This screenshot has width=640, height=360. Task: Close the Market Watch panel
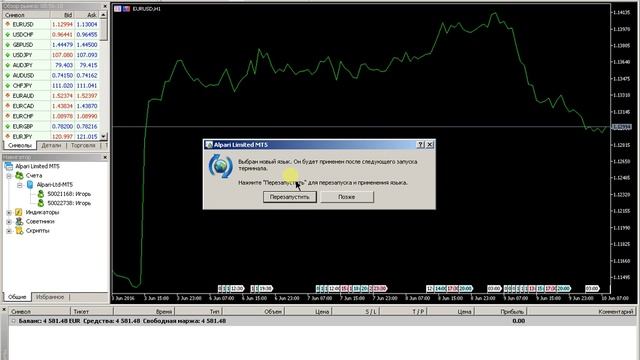(x=105, y=6)
